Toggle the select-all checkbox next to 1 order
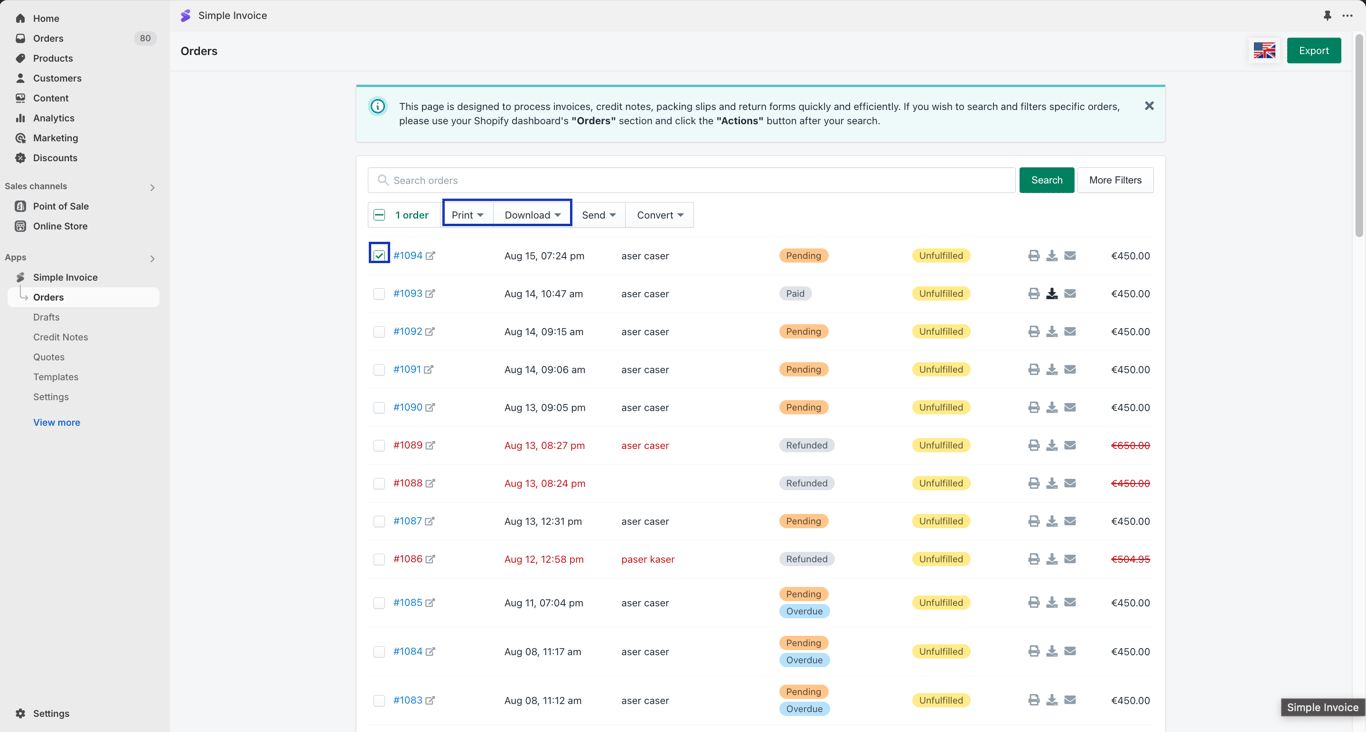1366x732 pixels. click(x=379, y=215)
